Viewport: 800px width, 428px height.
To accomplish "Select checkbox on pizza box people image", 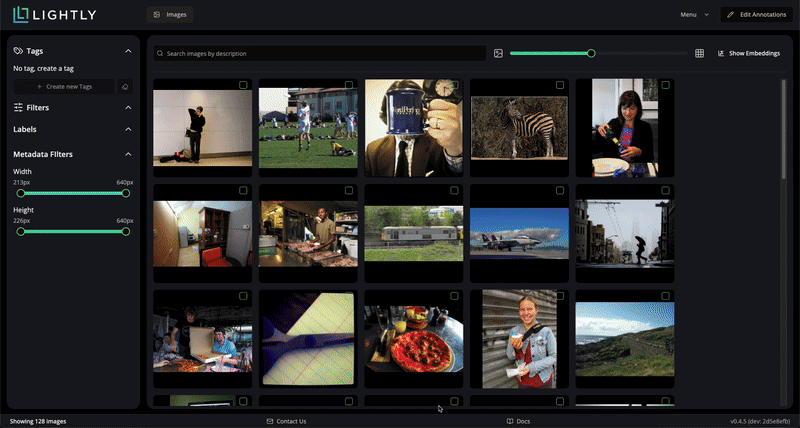I will pyautogui.click(x=243, y=296).
